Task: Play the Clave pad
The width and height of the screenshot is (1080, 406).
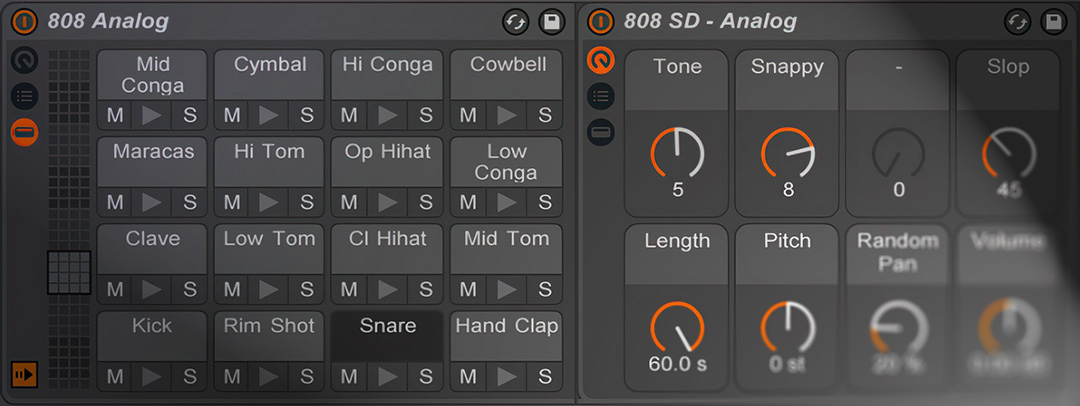Action: pos(152,290)
